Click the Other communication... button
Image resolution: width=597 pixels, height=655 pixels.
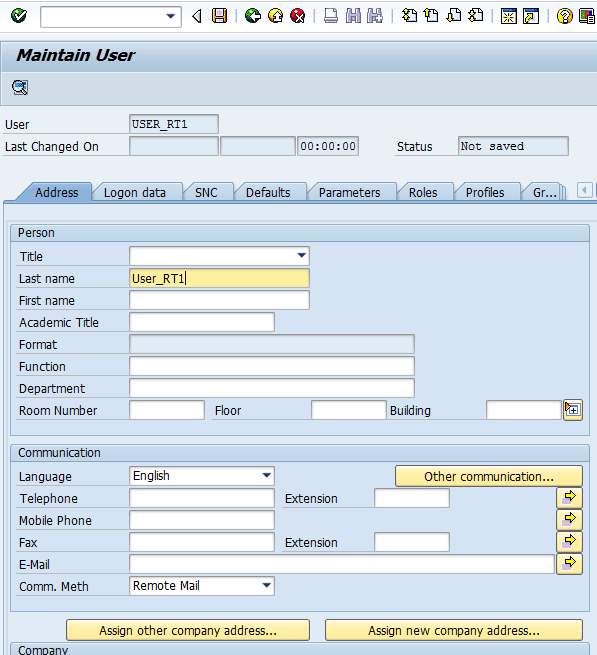[489, 476]
